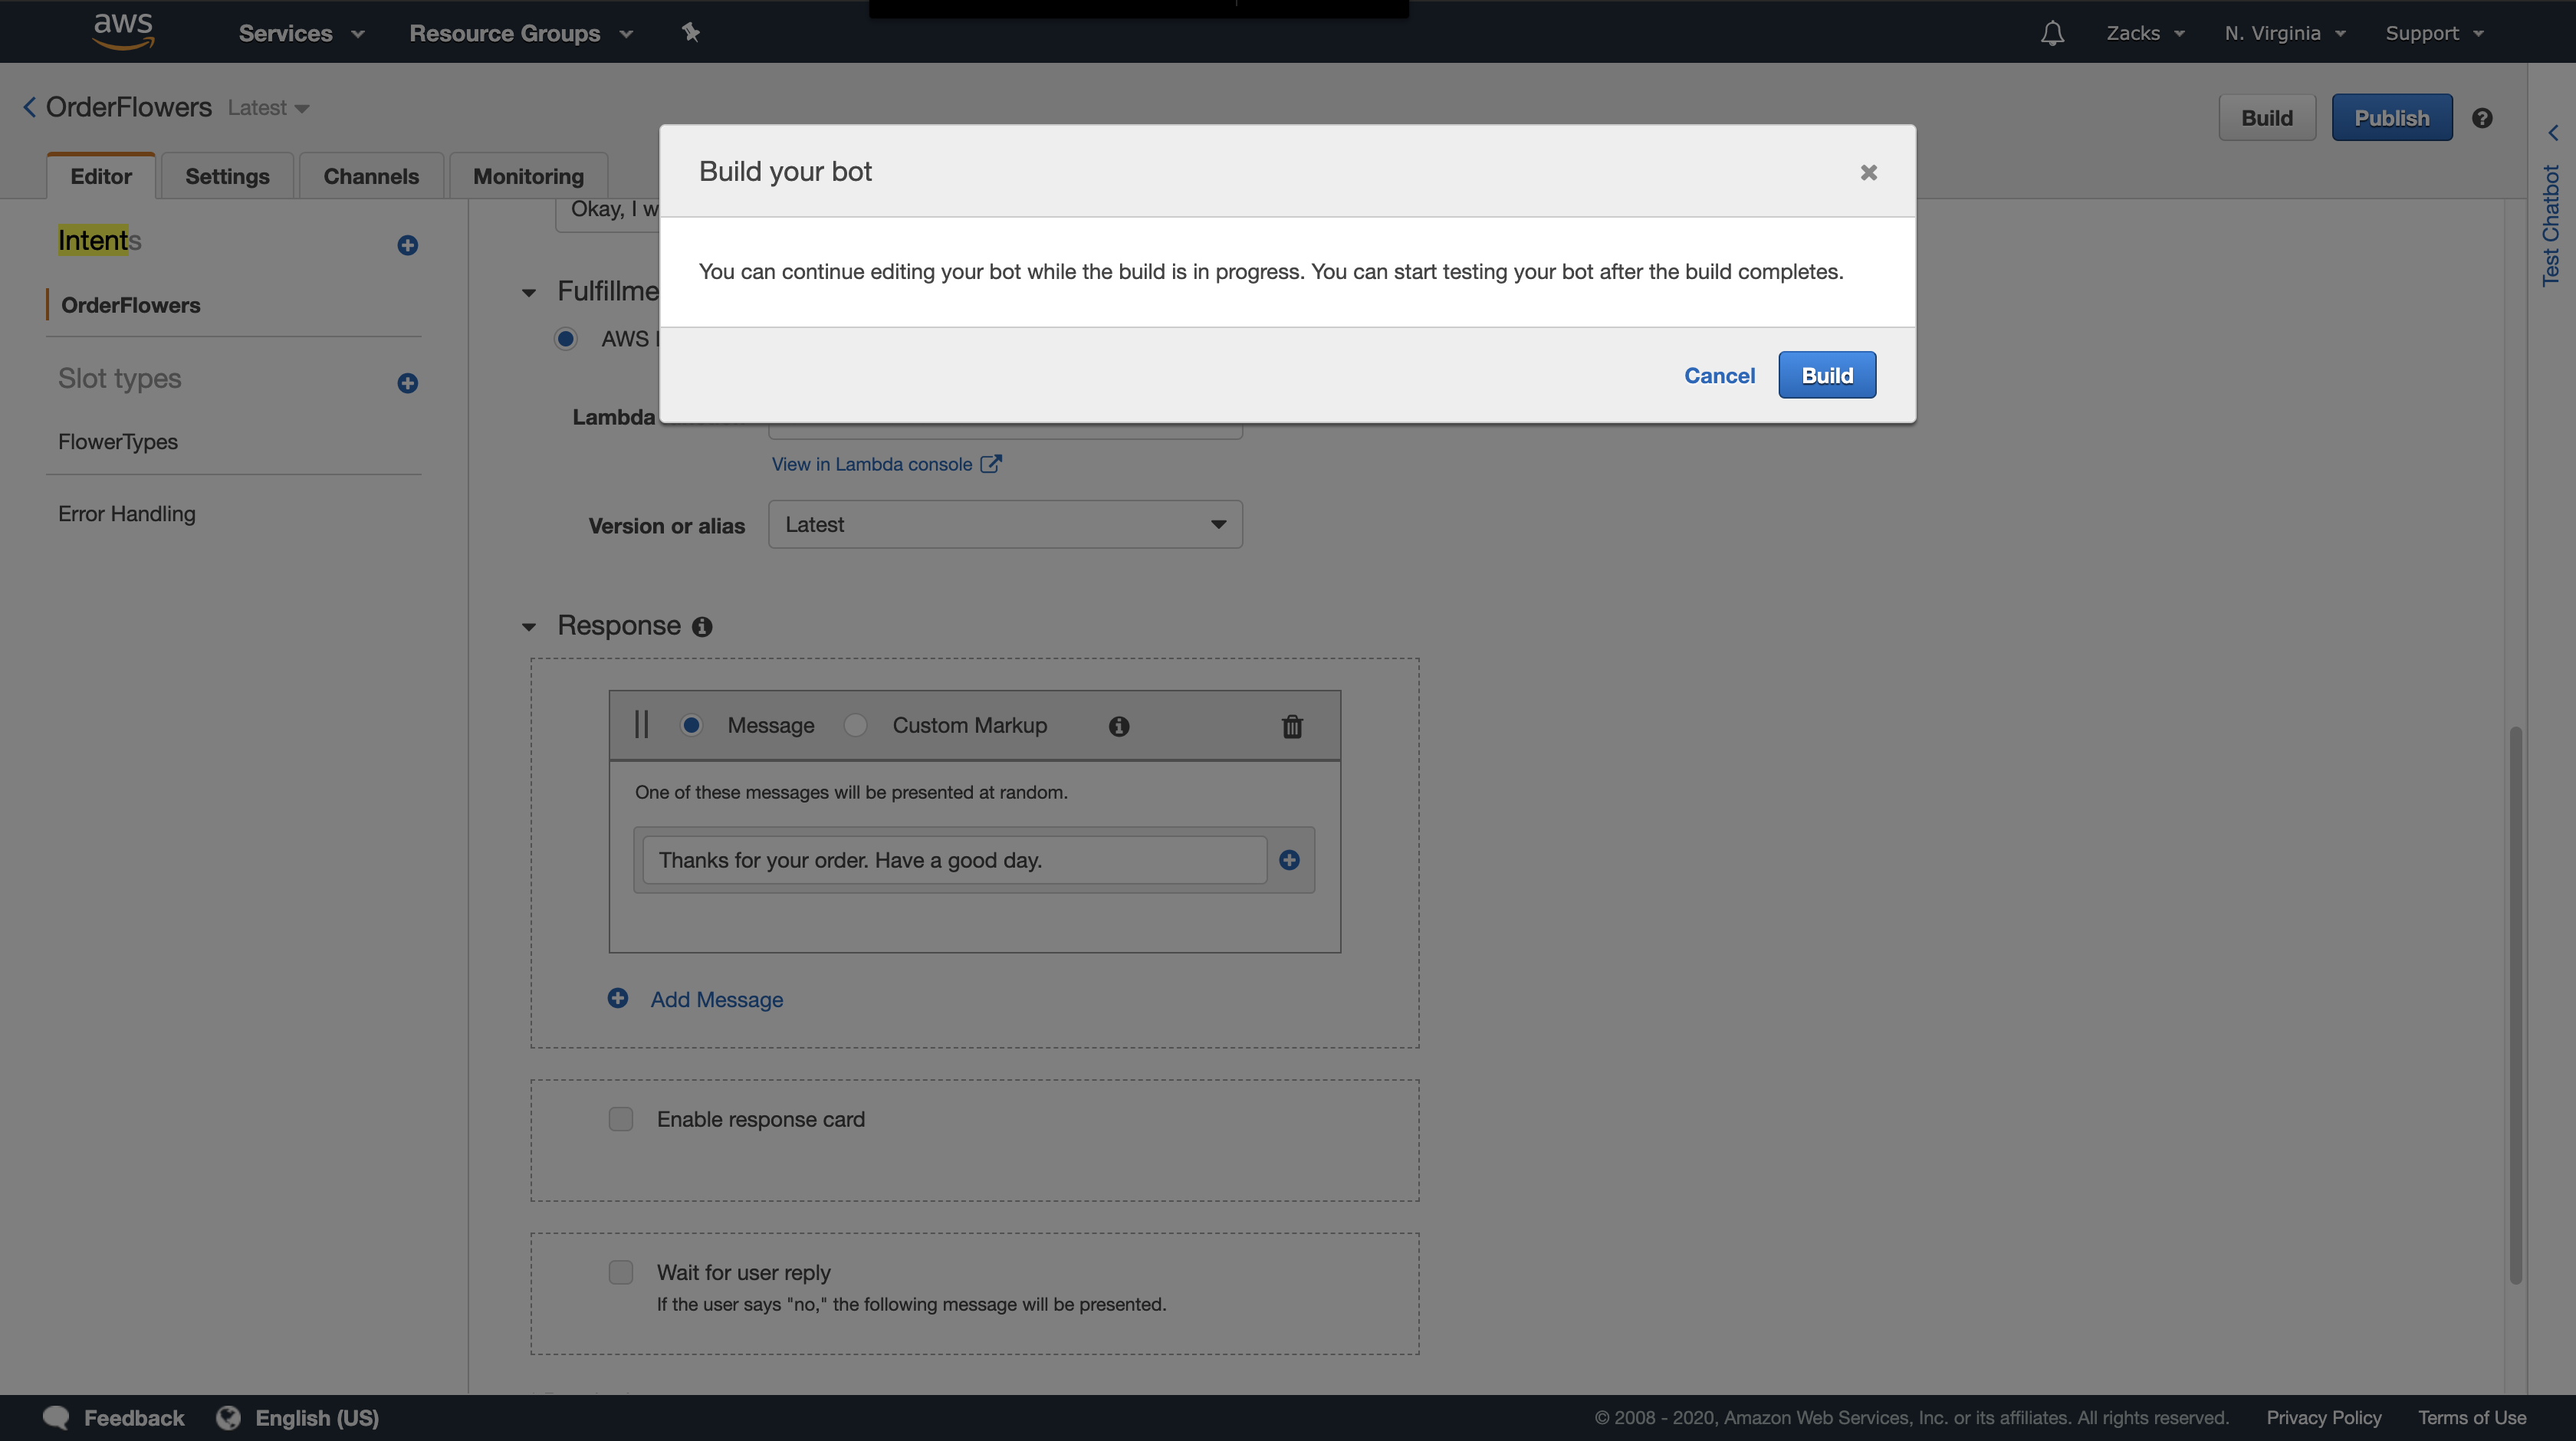Switch to the Channels tab

tap(370, 176)
